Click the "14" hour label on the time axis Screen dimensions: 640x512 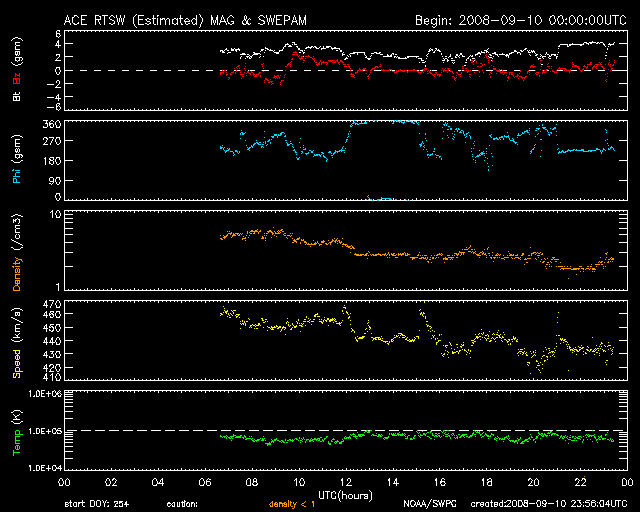(393, 483)
